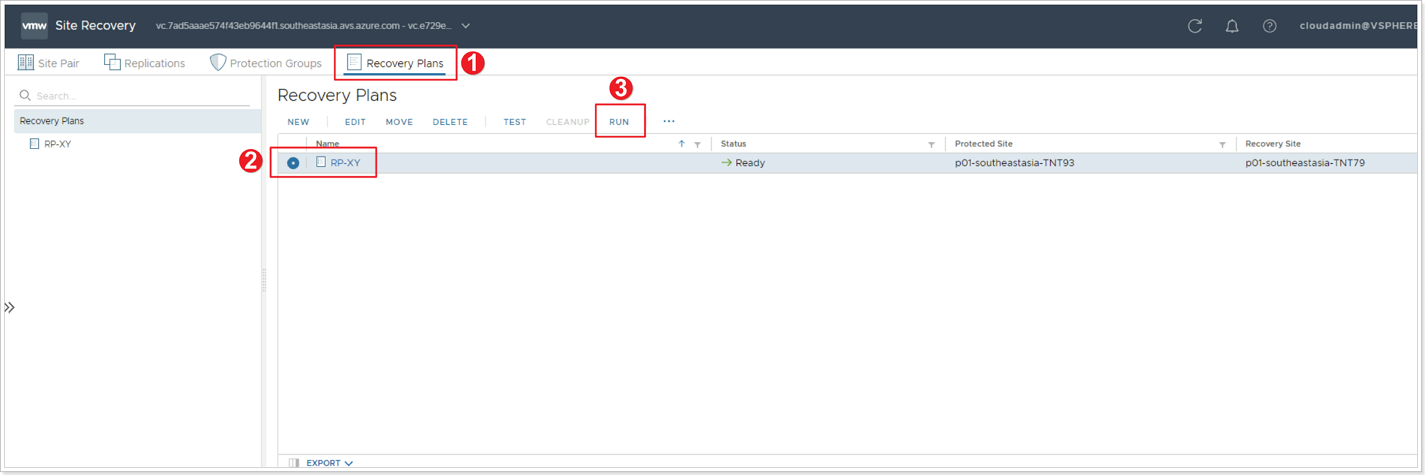Click the Replications tab icon
This screenshot has height=475, width=1425.
[x=112, y=63]
